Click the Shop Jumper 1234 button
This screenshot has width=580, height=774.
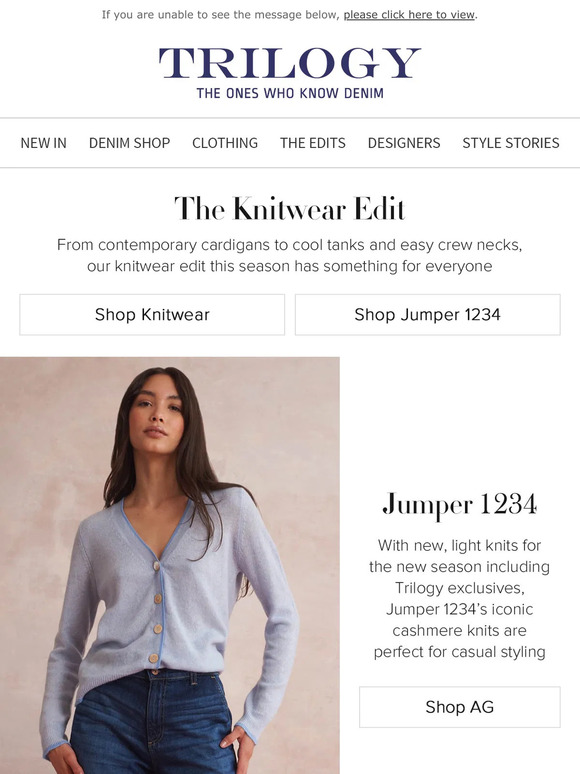(427, 315)
